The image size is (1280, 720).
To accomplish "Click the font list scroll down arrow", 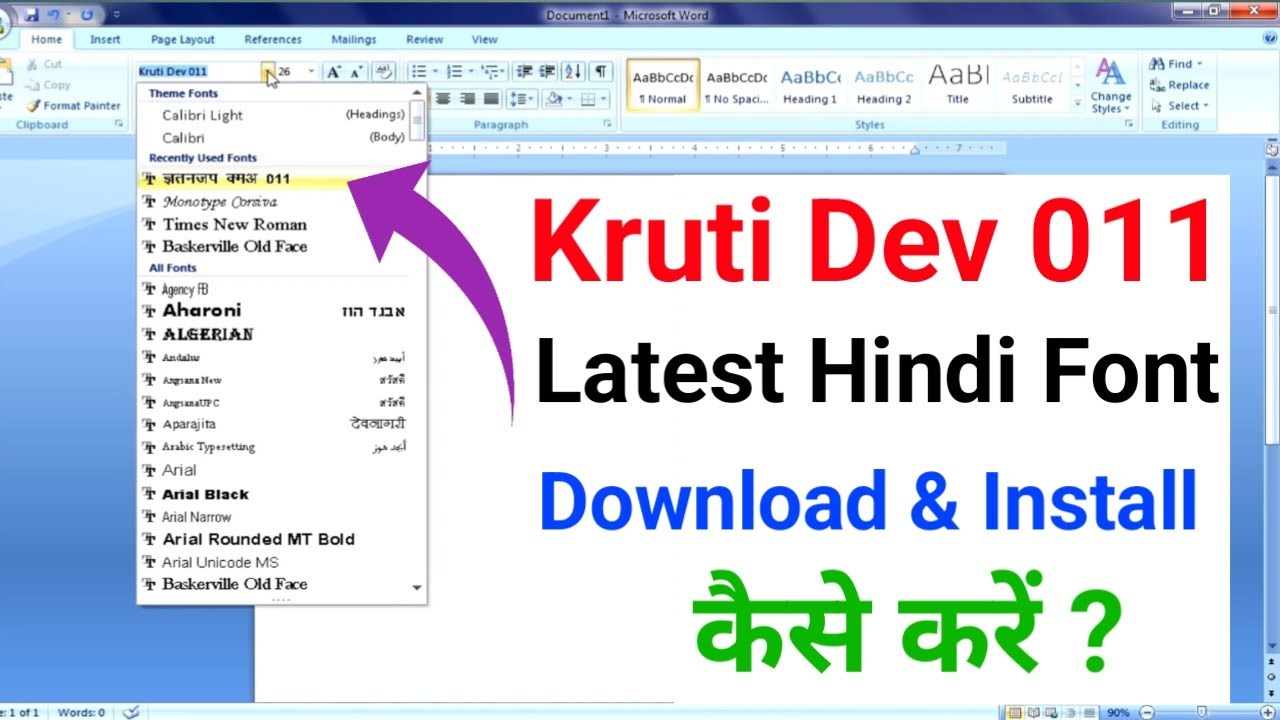I will [417, 588].
